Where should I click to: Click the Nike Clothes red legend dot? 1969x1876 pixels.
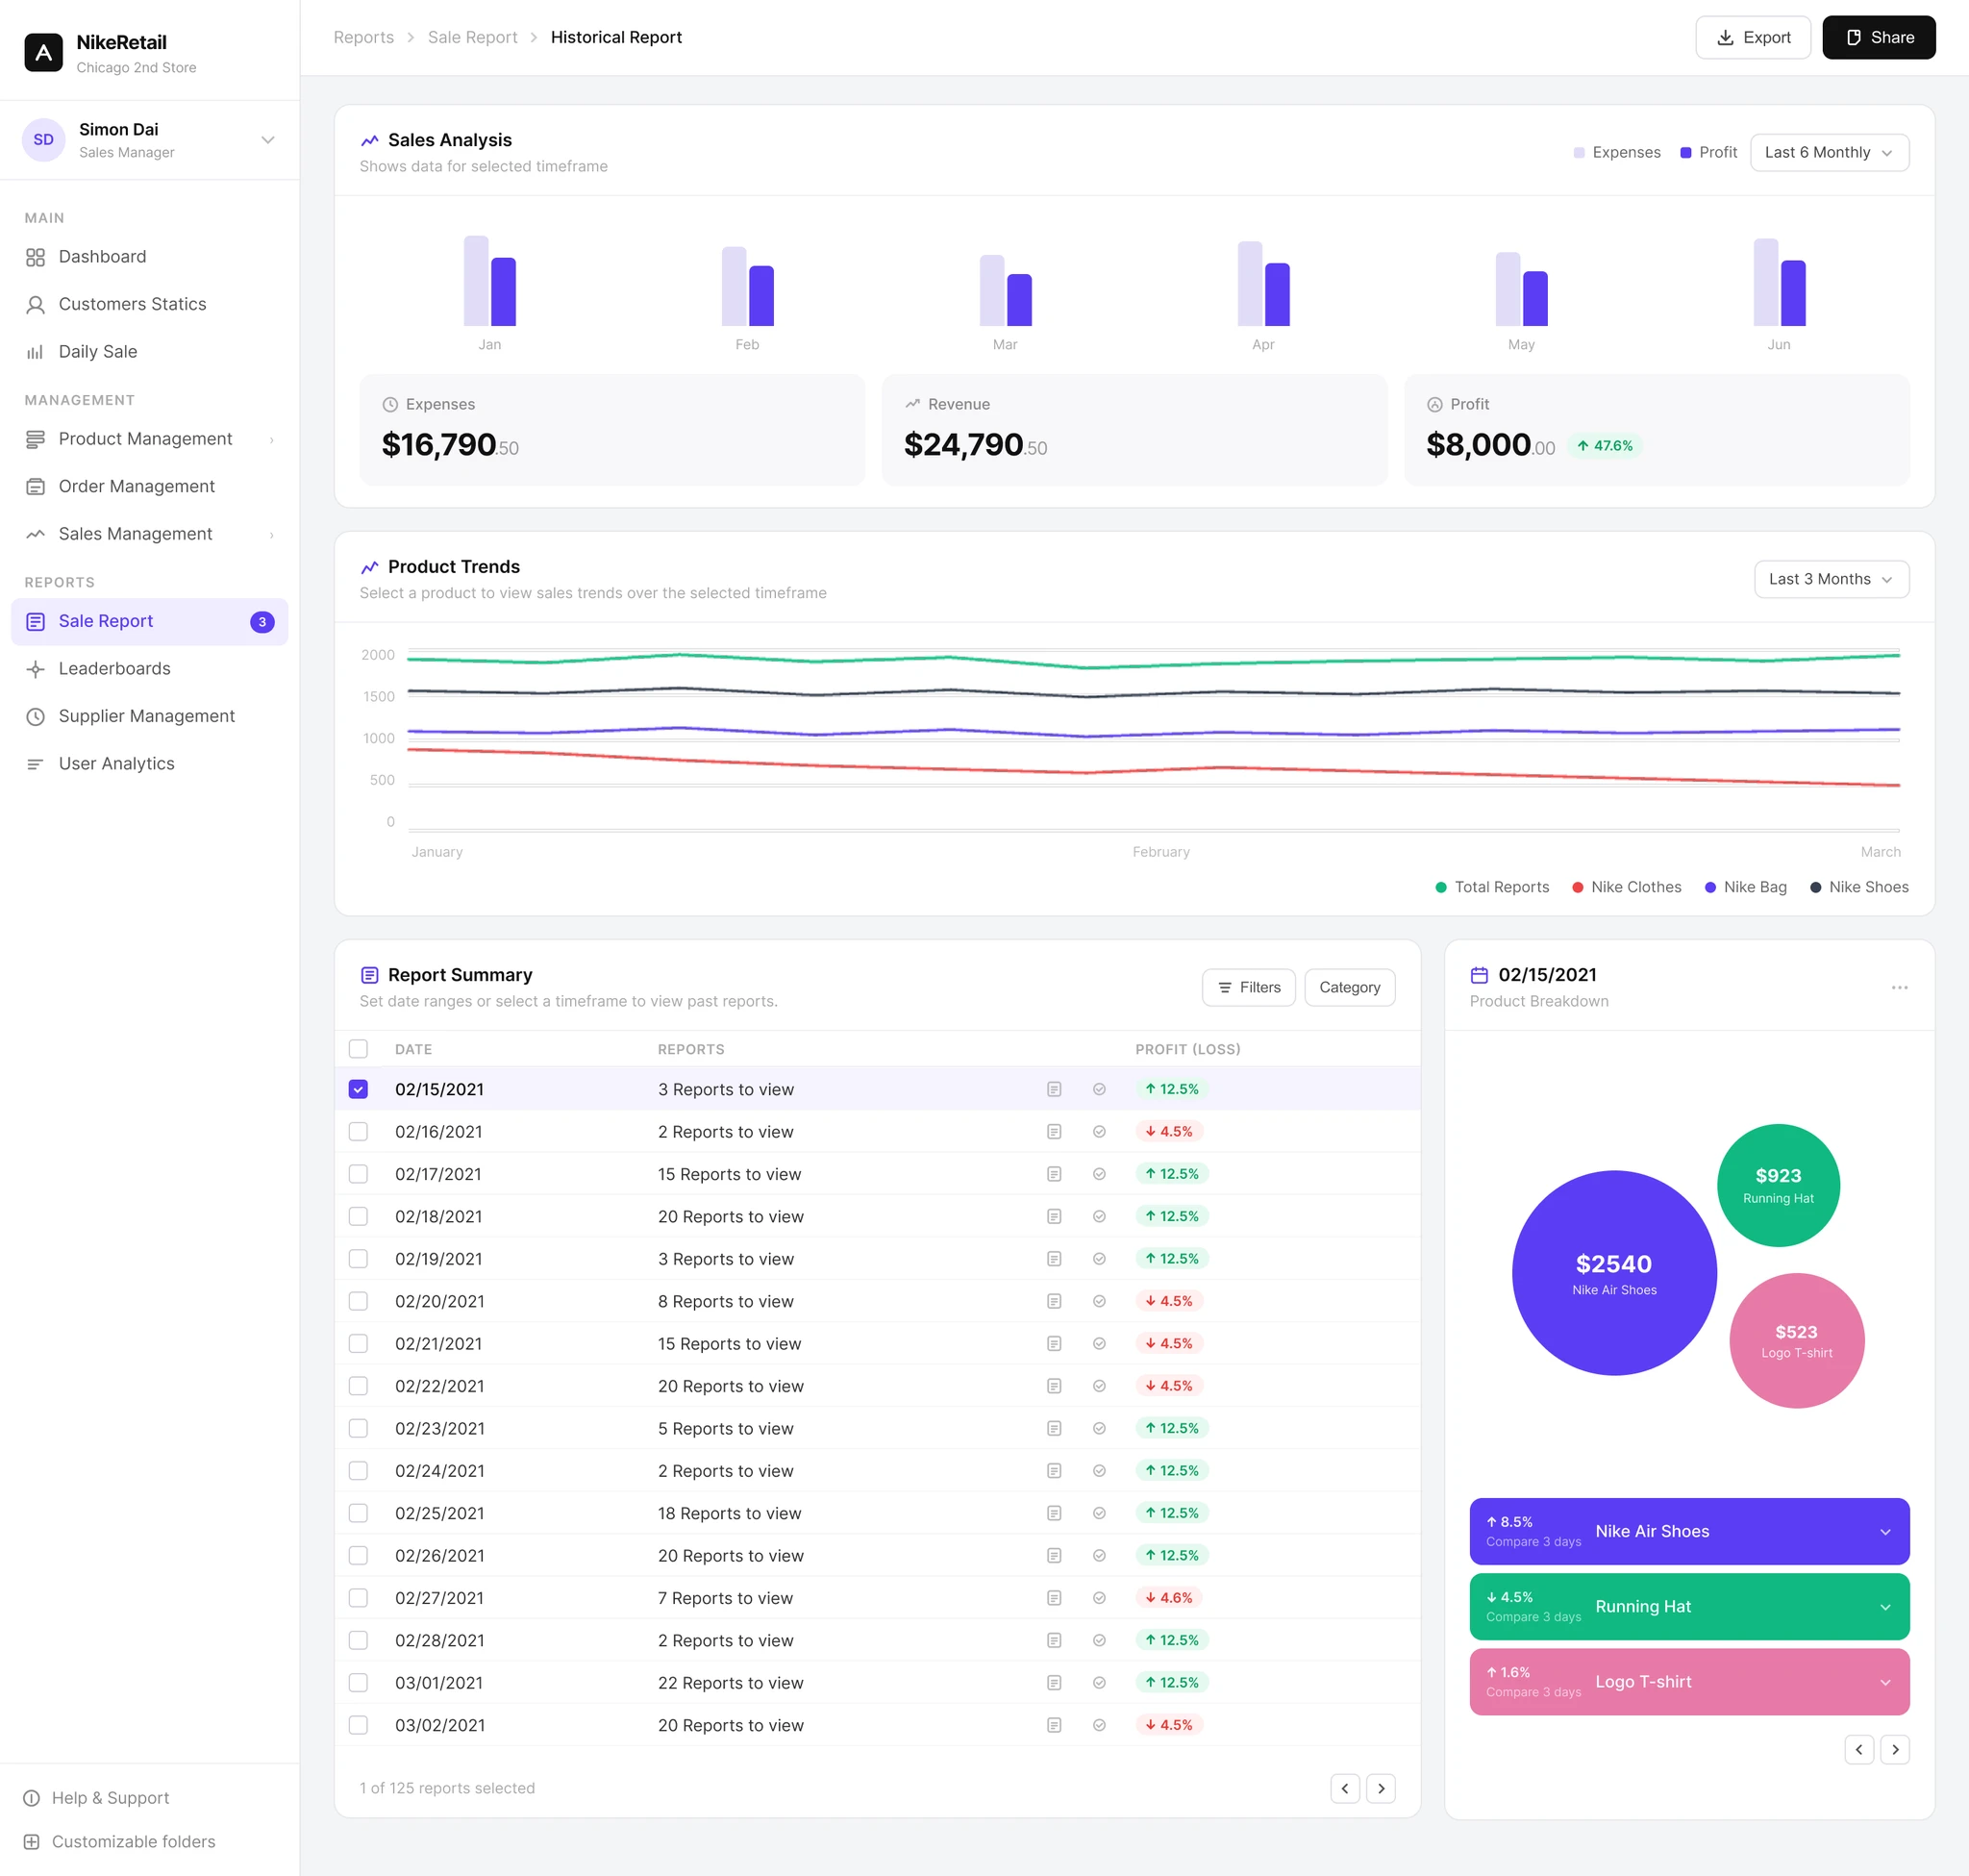pyautogui.click(x=1577, y=888)
